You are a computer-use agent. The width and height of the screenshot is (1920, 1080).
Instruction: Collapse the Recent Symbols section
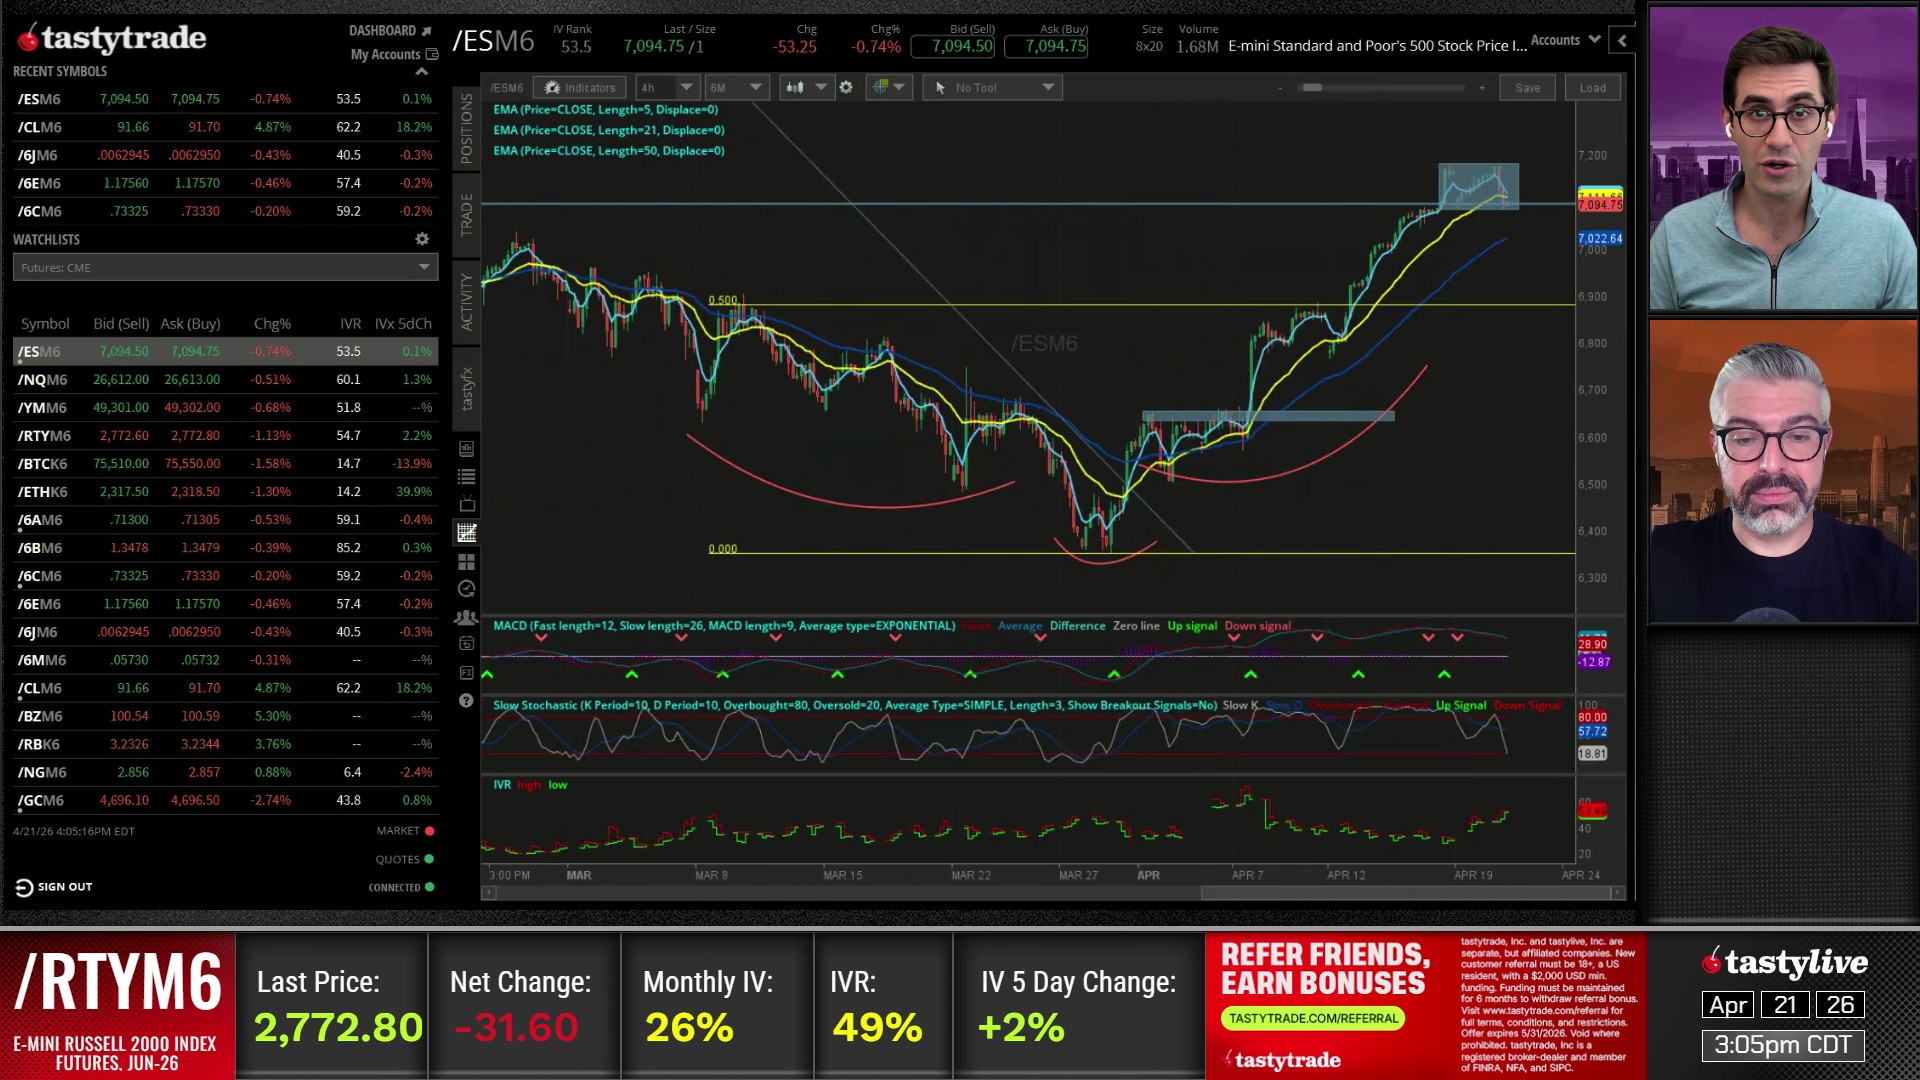421,72
